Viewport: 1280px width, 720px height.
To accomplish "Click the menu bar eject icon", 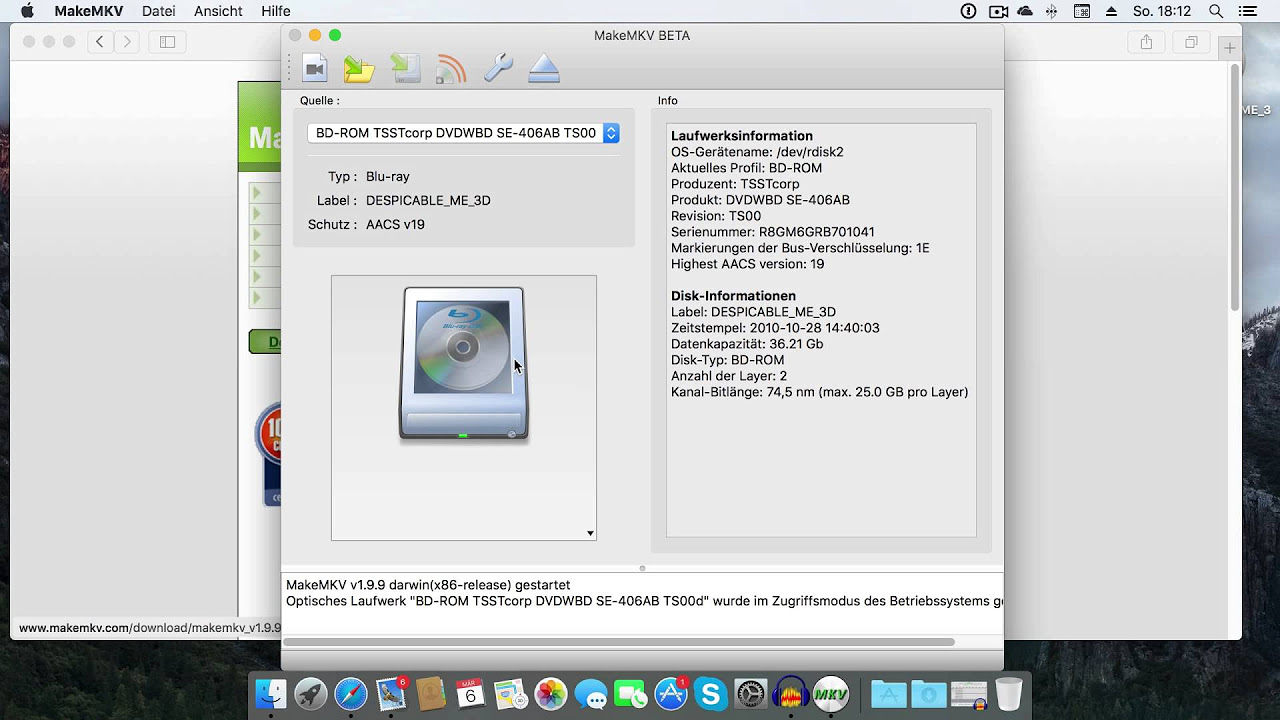I will (1109, 11).
